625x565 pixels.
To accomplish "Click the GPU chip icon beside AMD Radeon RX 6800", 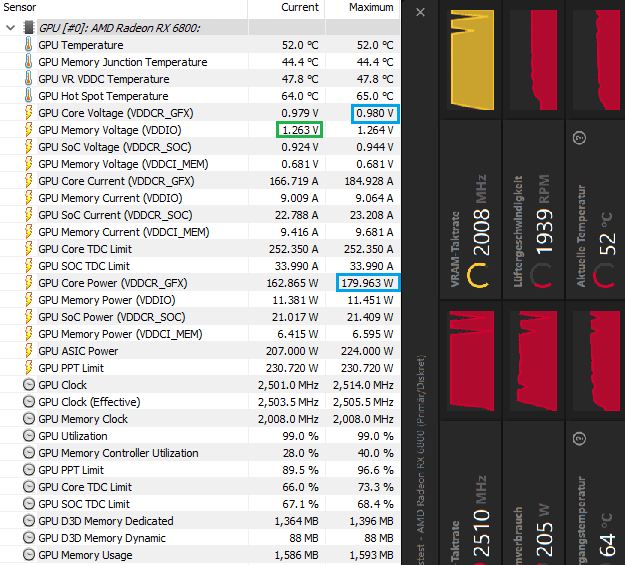I will pyautogui.click(x=29, y=28).
